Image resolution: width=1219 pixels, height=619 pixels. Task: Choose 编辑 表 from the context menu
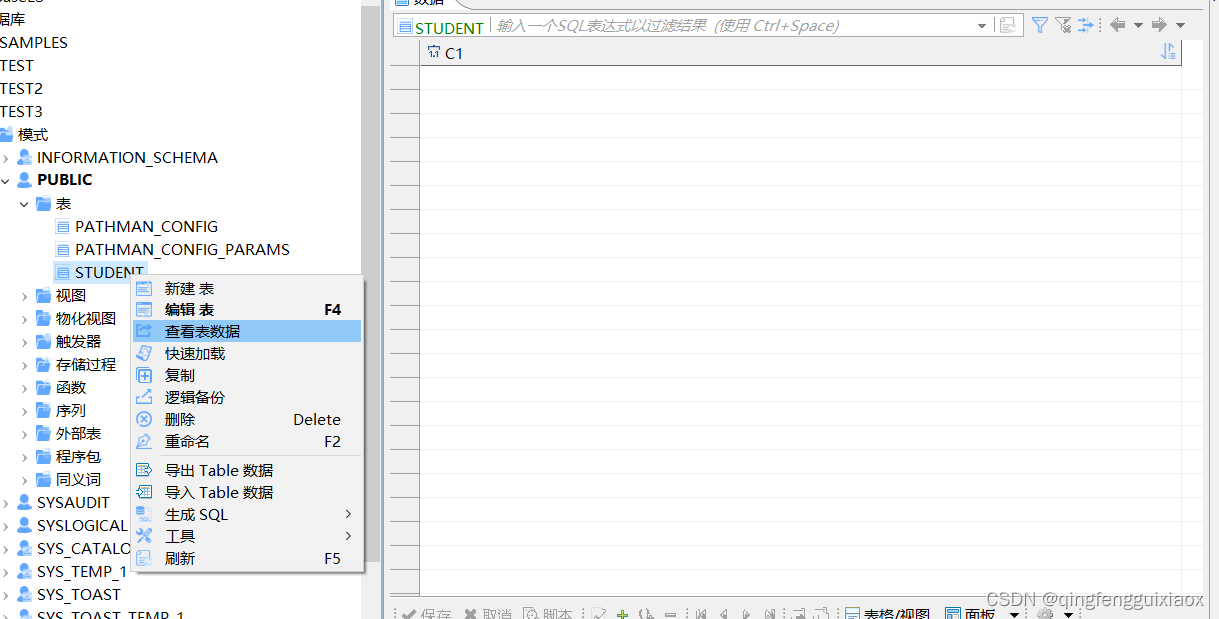(x=247, y=310)
